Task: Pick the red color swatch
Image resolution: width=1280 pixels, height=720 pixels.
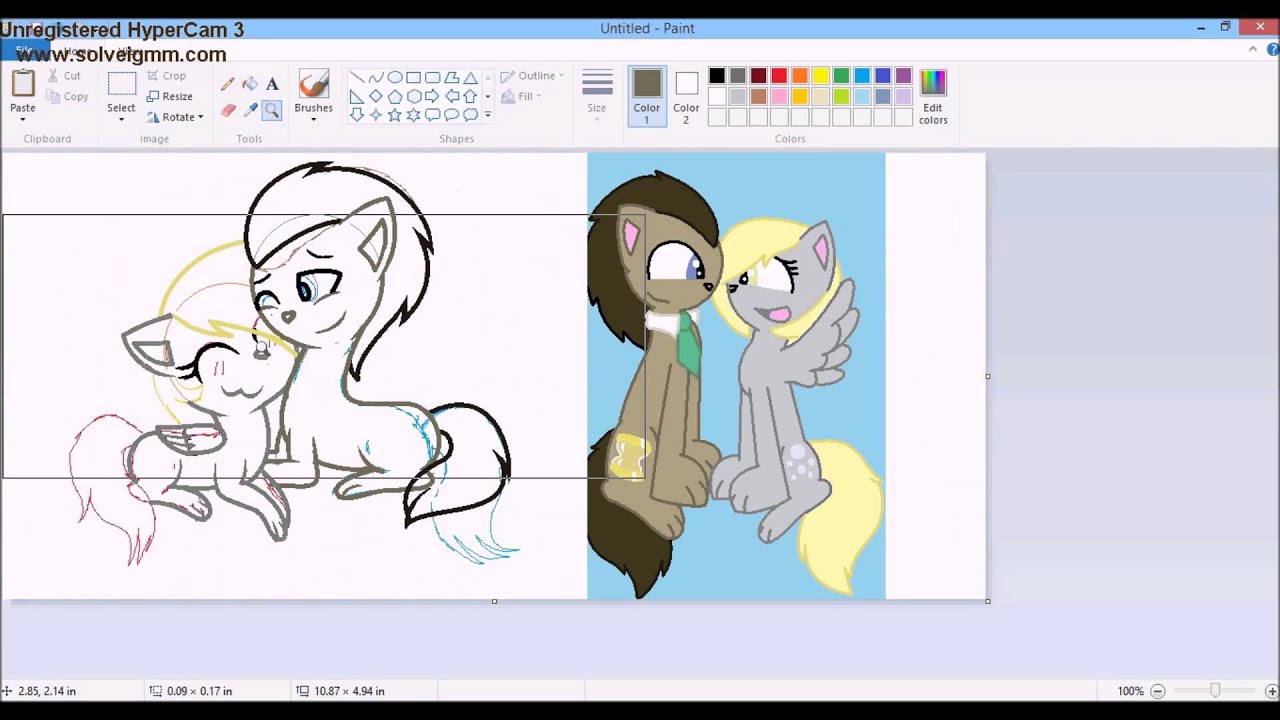Action: pyautogui.click(x=779, y=76)
